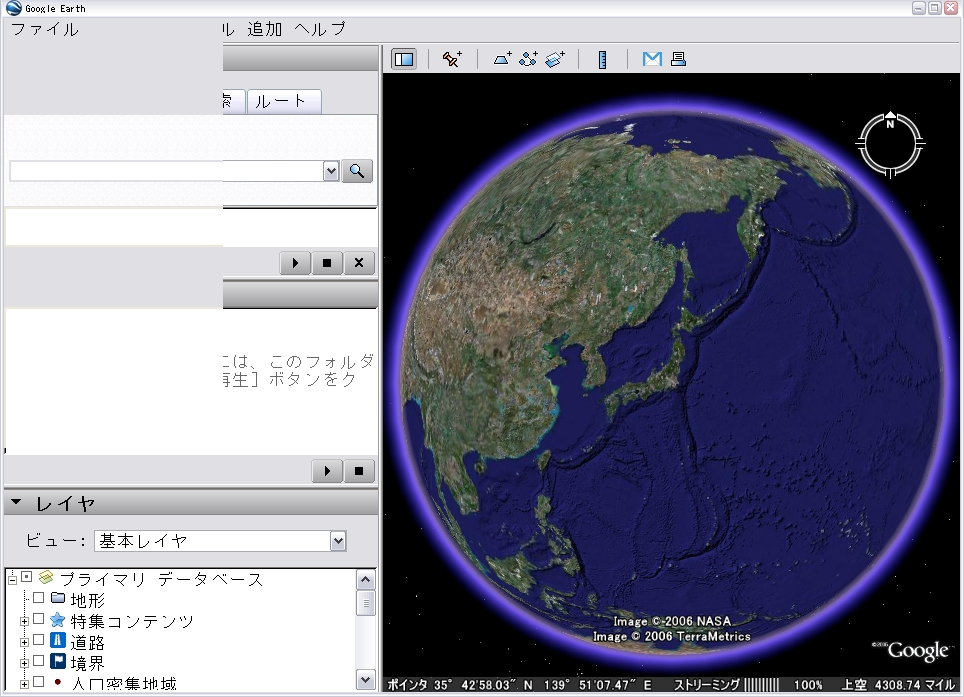Click the layers list scroll up arrow
Screen dimensions: 964x697
click(x=366, y=580)
